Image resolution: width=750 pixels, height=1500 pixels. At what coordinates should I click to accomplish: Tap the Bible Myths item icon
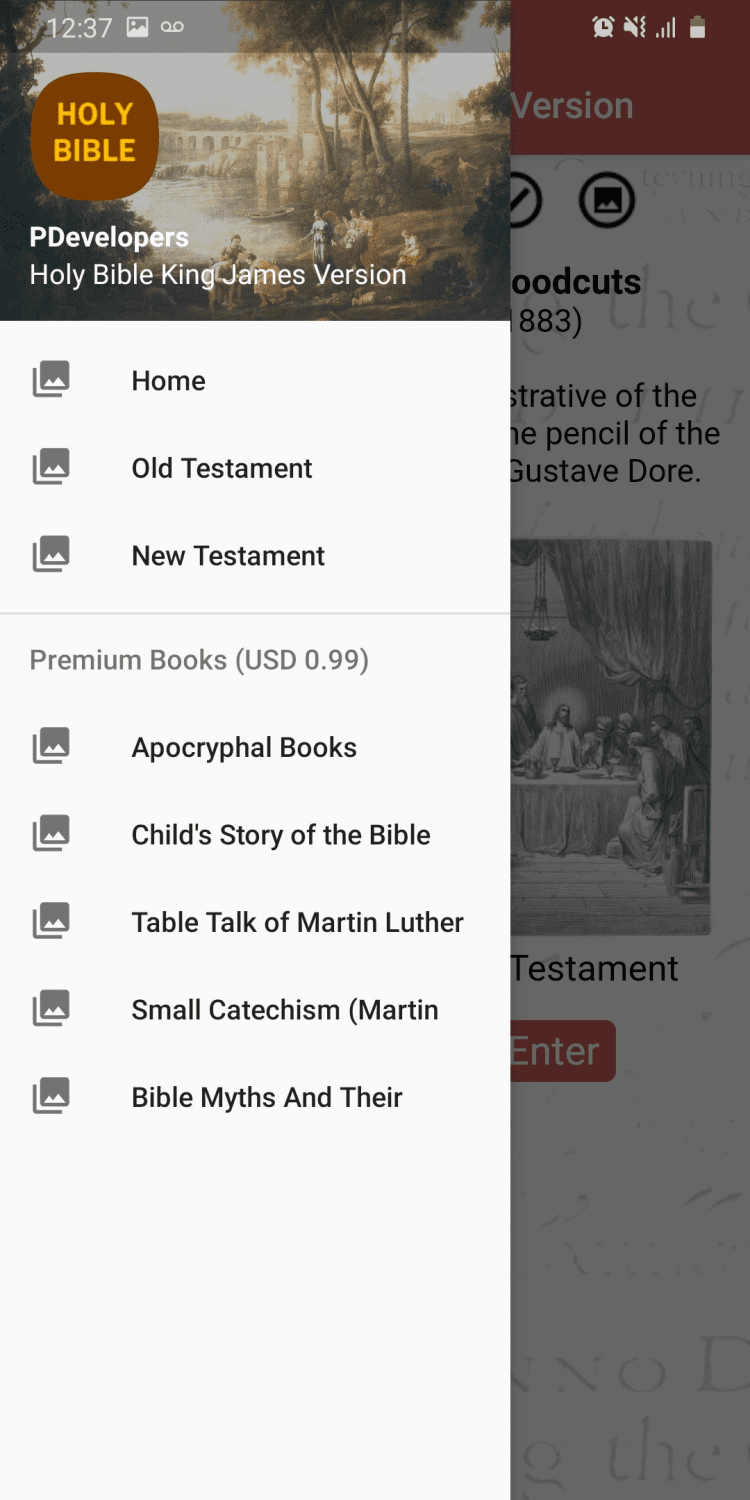point(51,1097)
